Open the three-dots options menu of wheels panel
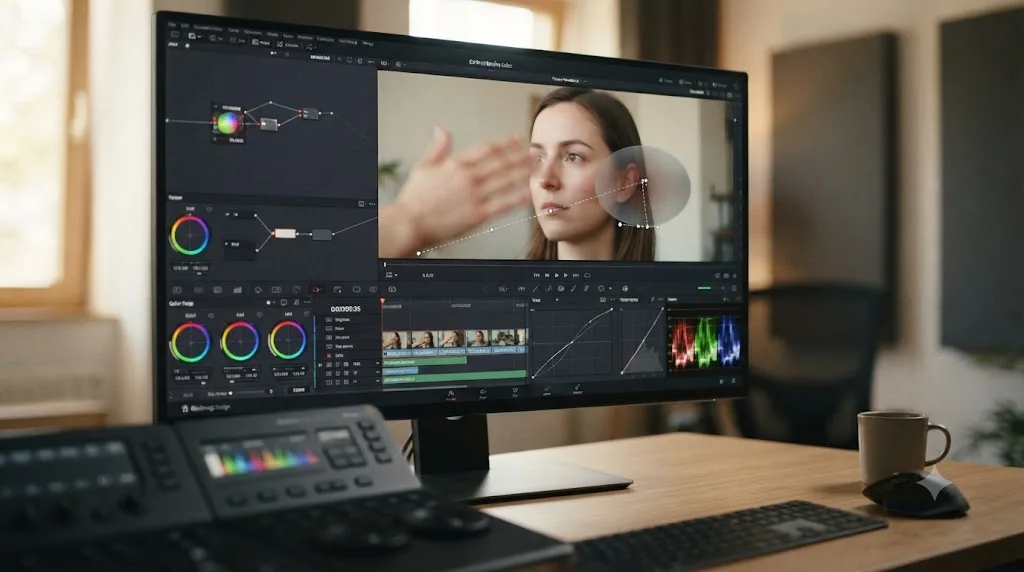The height and width of the screenshot is (572, 1024). point(307,302)
